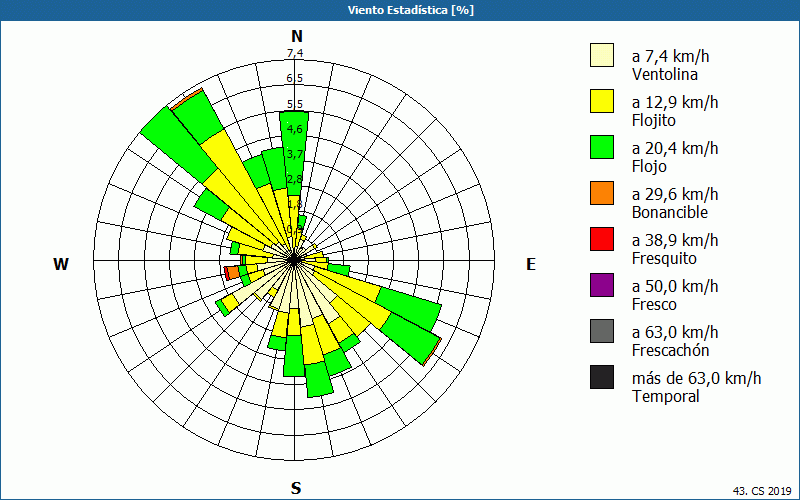Click the orange Bonancible legend swatch

point(602,193)
